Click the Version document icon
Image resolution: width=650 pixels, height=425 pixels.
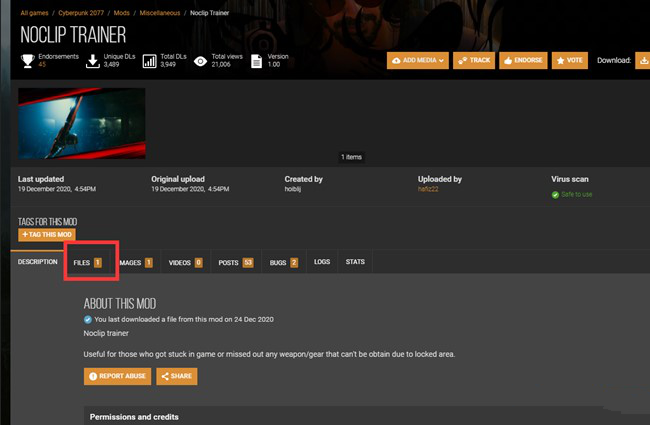pos(256,60)
